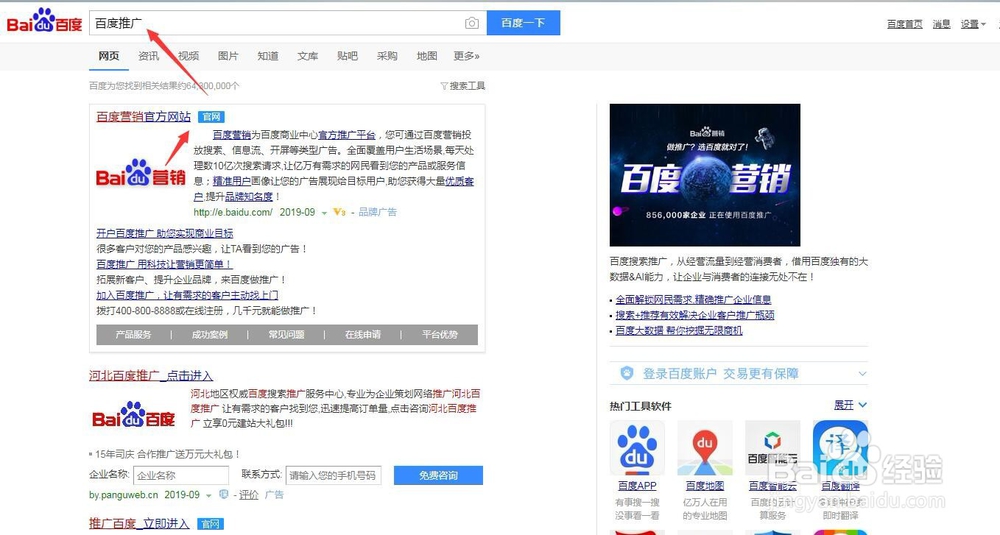1000x535 pixels.
Task: Switch to the 文库 tab
Action: pyautogui.click(x=307, y=56)
